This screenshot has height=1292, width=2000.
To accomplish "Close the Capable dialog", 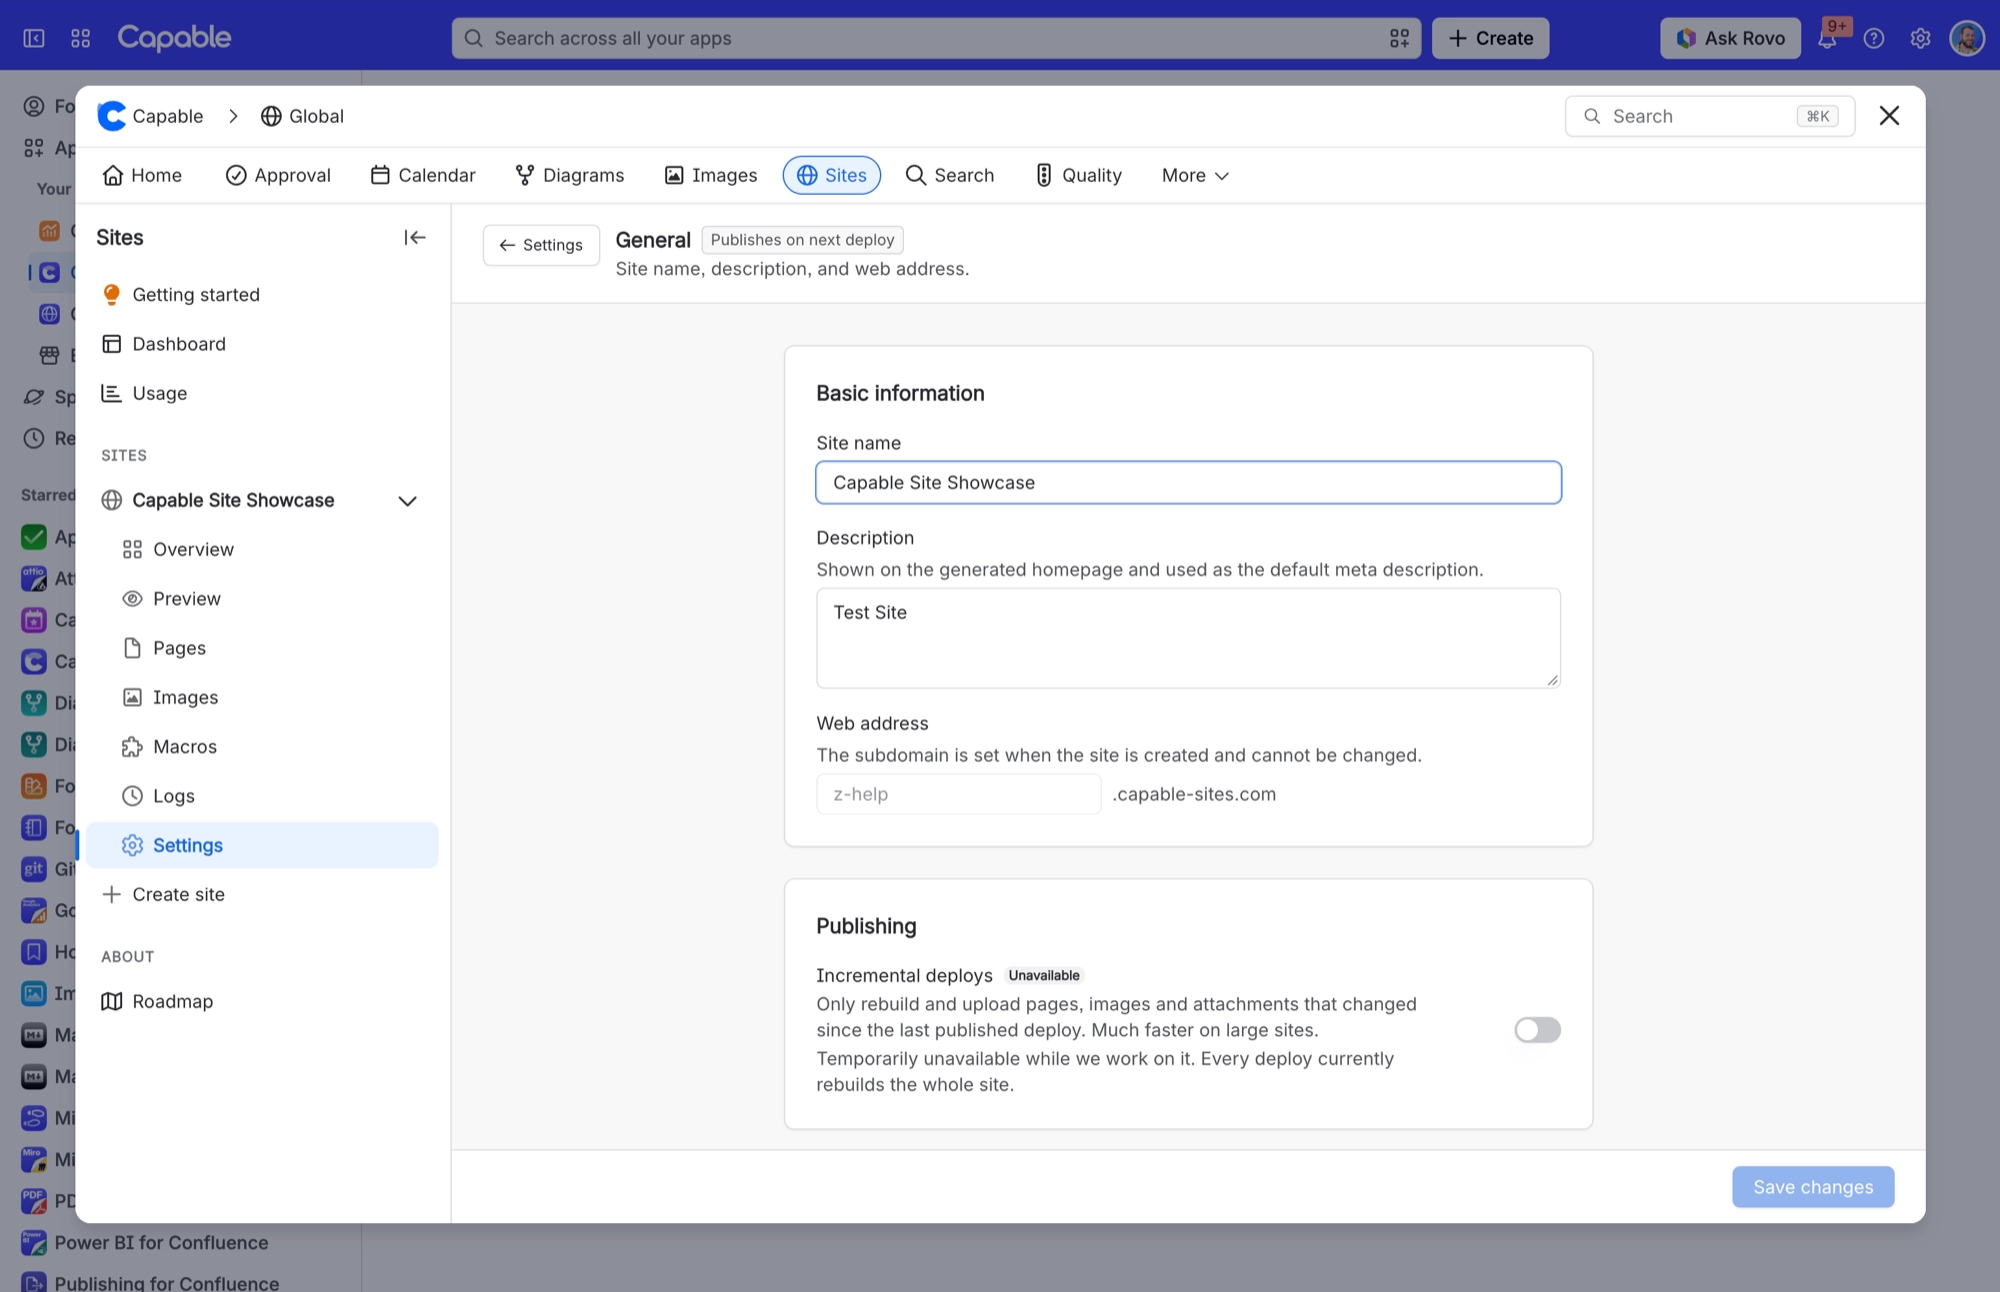I will tap(1889, 116).
